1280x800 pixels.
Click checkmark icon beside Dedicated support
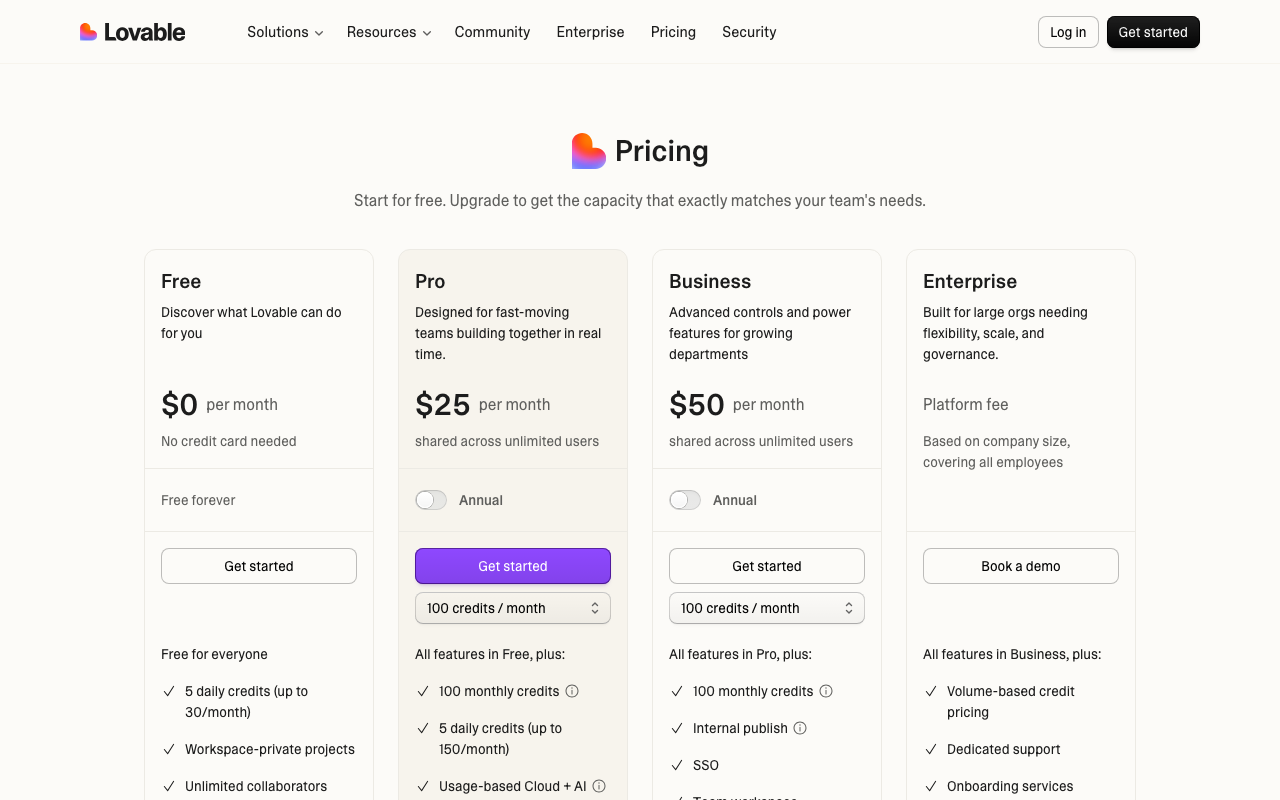(x=931, y=749)
